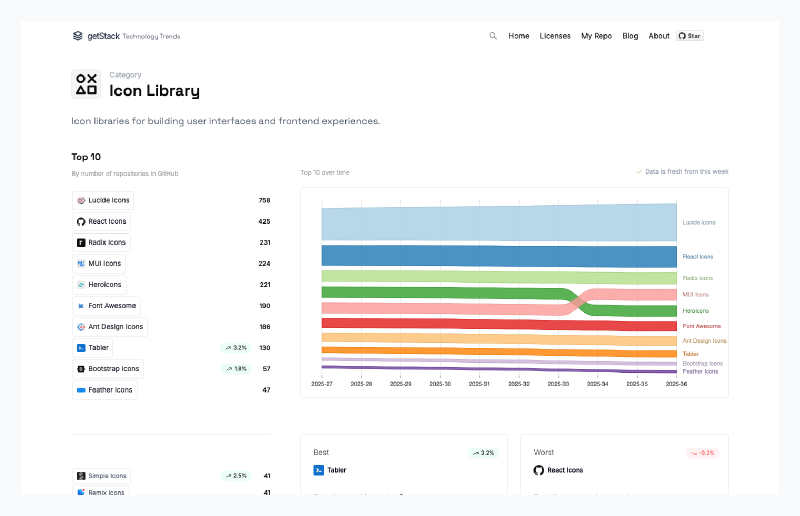Click the Radix Icons logo icon
Viewport: 800px width, 516px height.
point(81,243)
